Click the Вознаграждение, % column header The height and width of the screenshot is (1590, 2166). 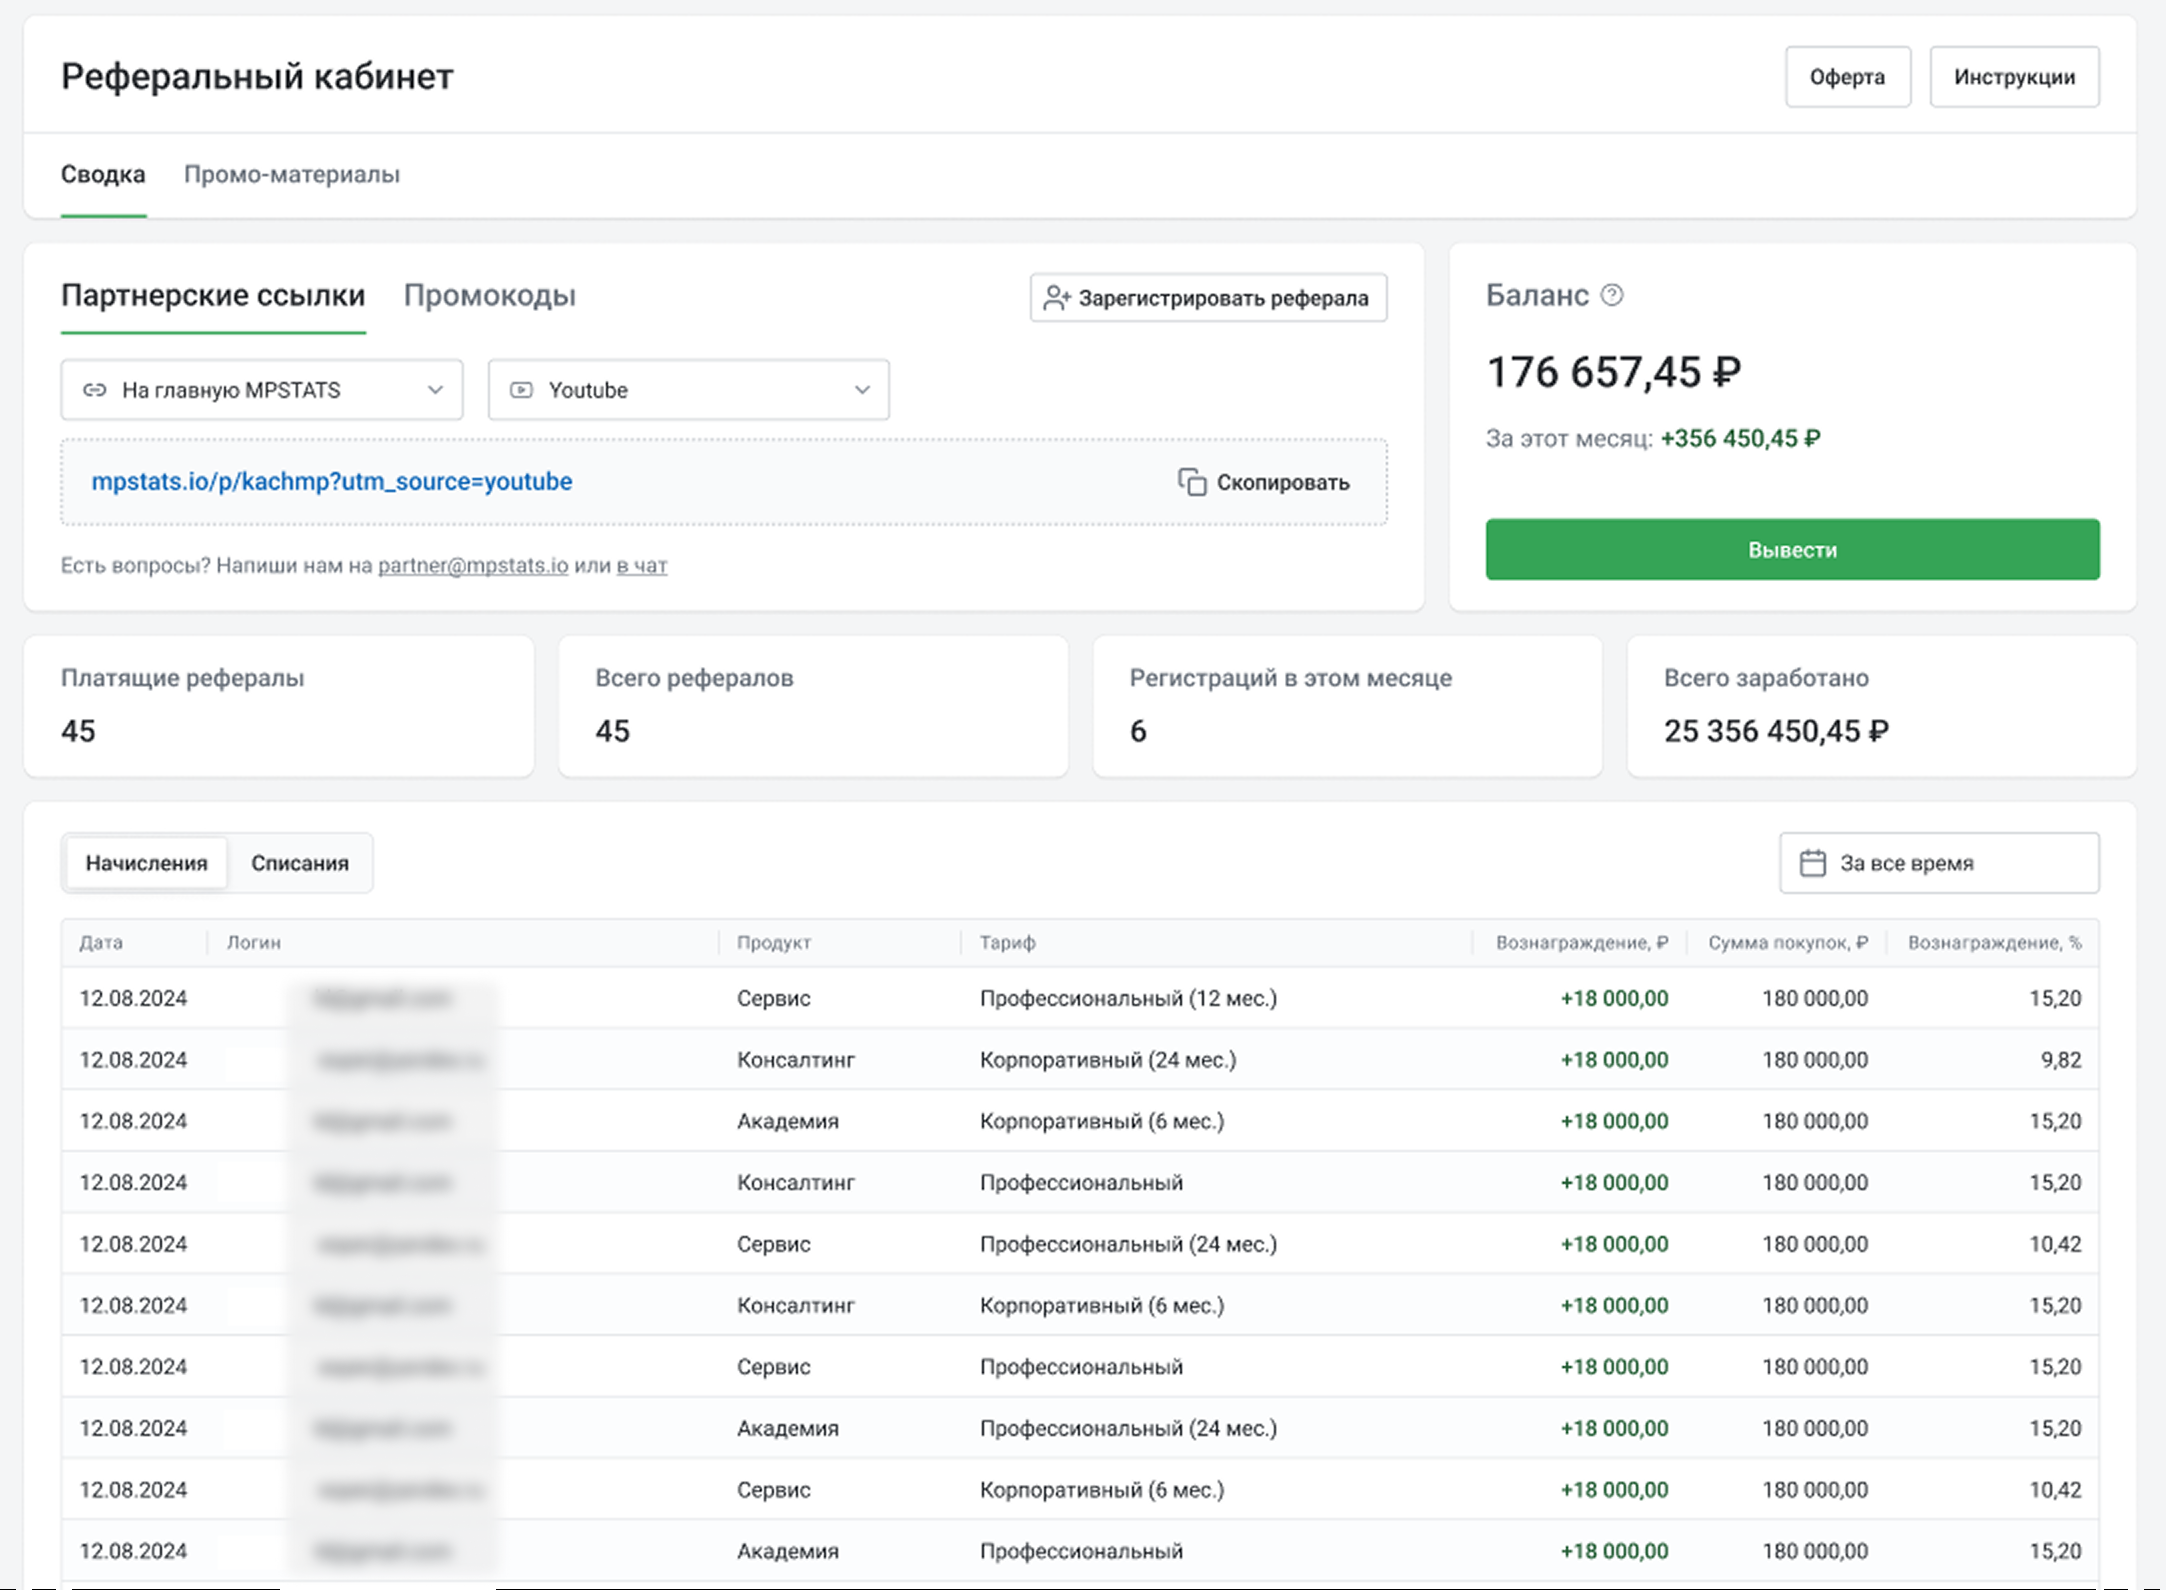1993,942
